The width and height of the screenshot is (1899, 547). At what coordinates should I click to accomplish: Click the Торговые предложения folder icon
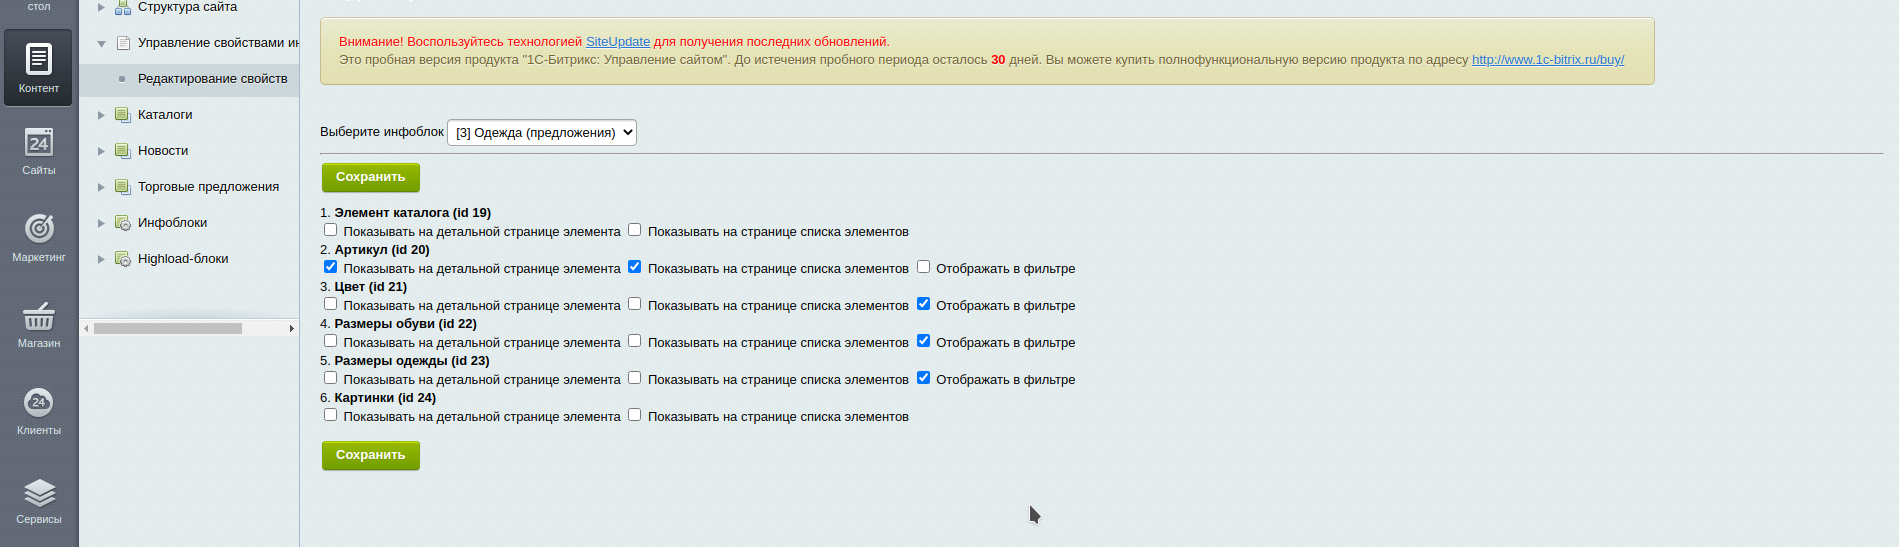[x=123, y=187]
